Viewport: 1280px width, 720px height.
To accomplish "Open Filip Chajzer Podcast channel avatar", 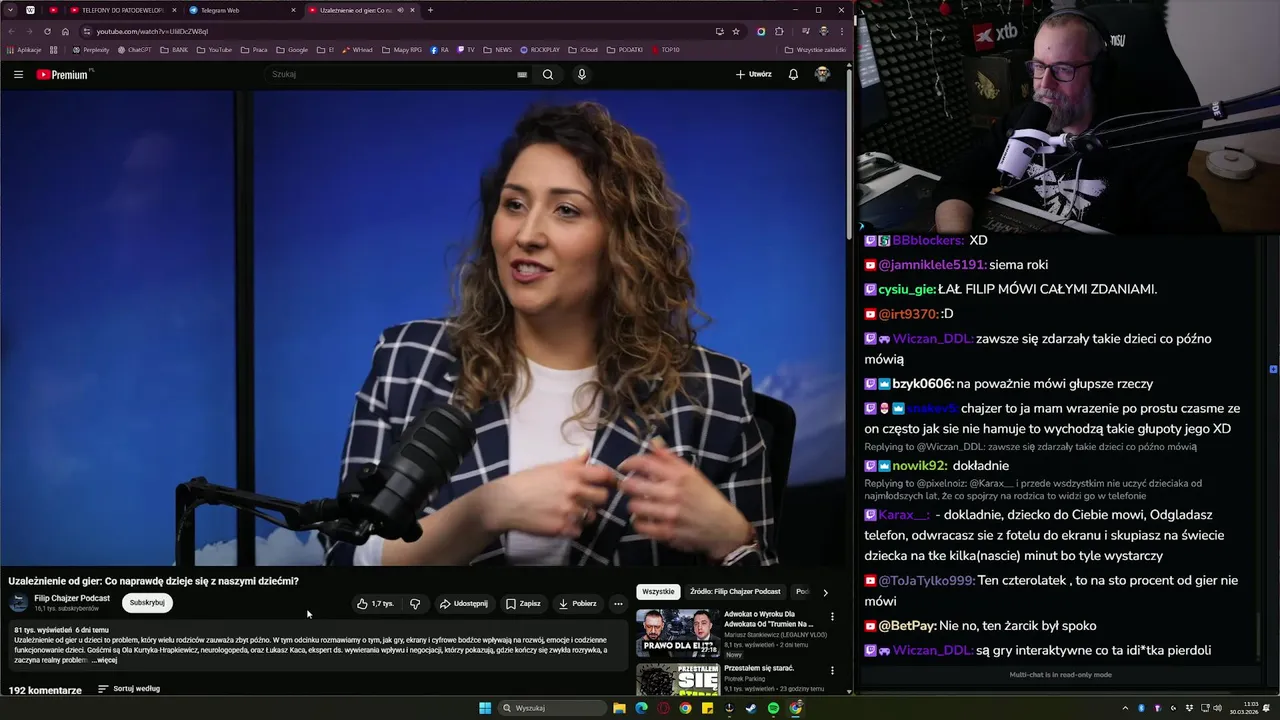I will click(19, 602).
